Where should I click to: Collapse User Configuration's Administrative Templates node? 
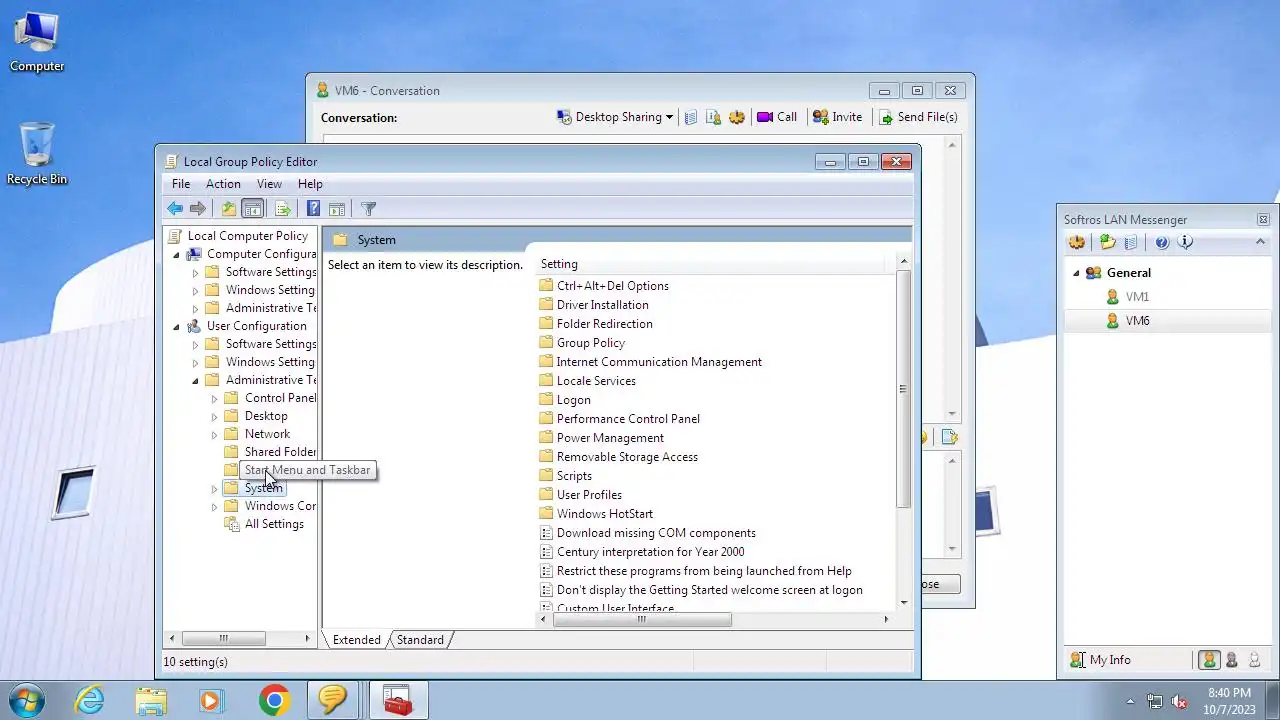coord(196,380)
